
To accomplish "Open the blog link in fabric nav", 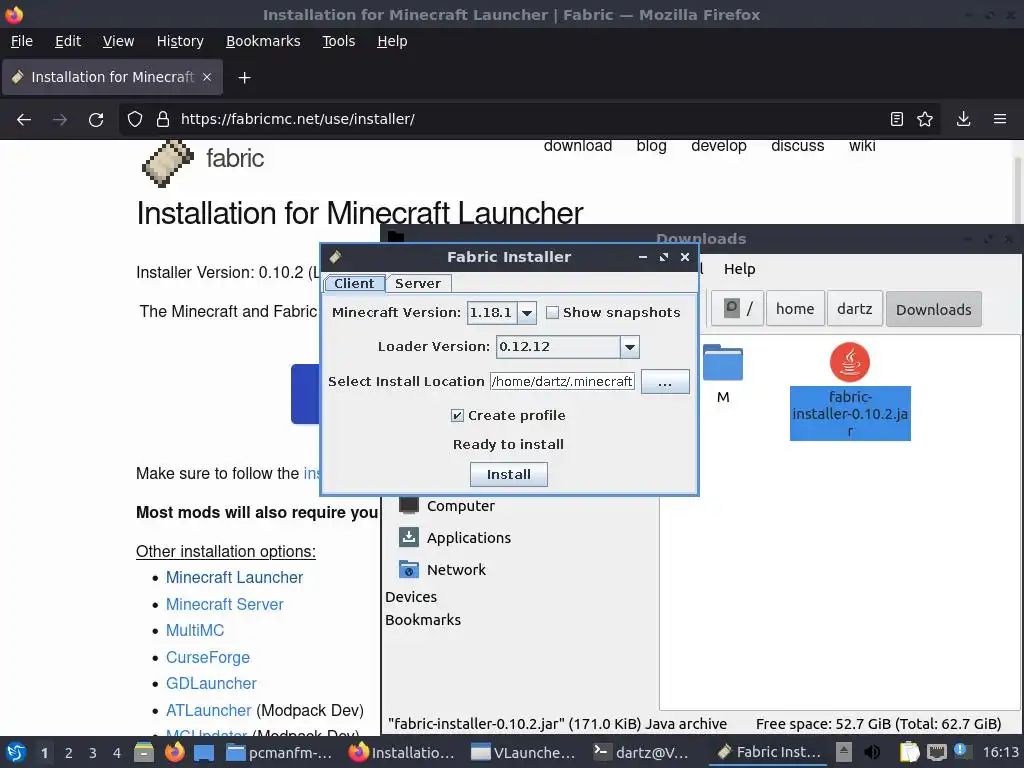I will [651, 146].
